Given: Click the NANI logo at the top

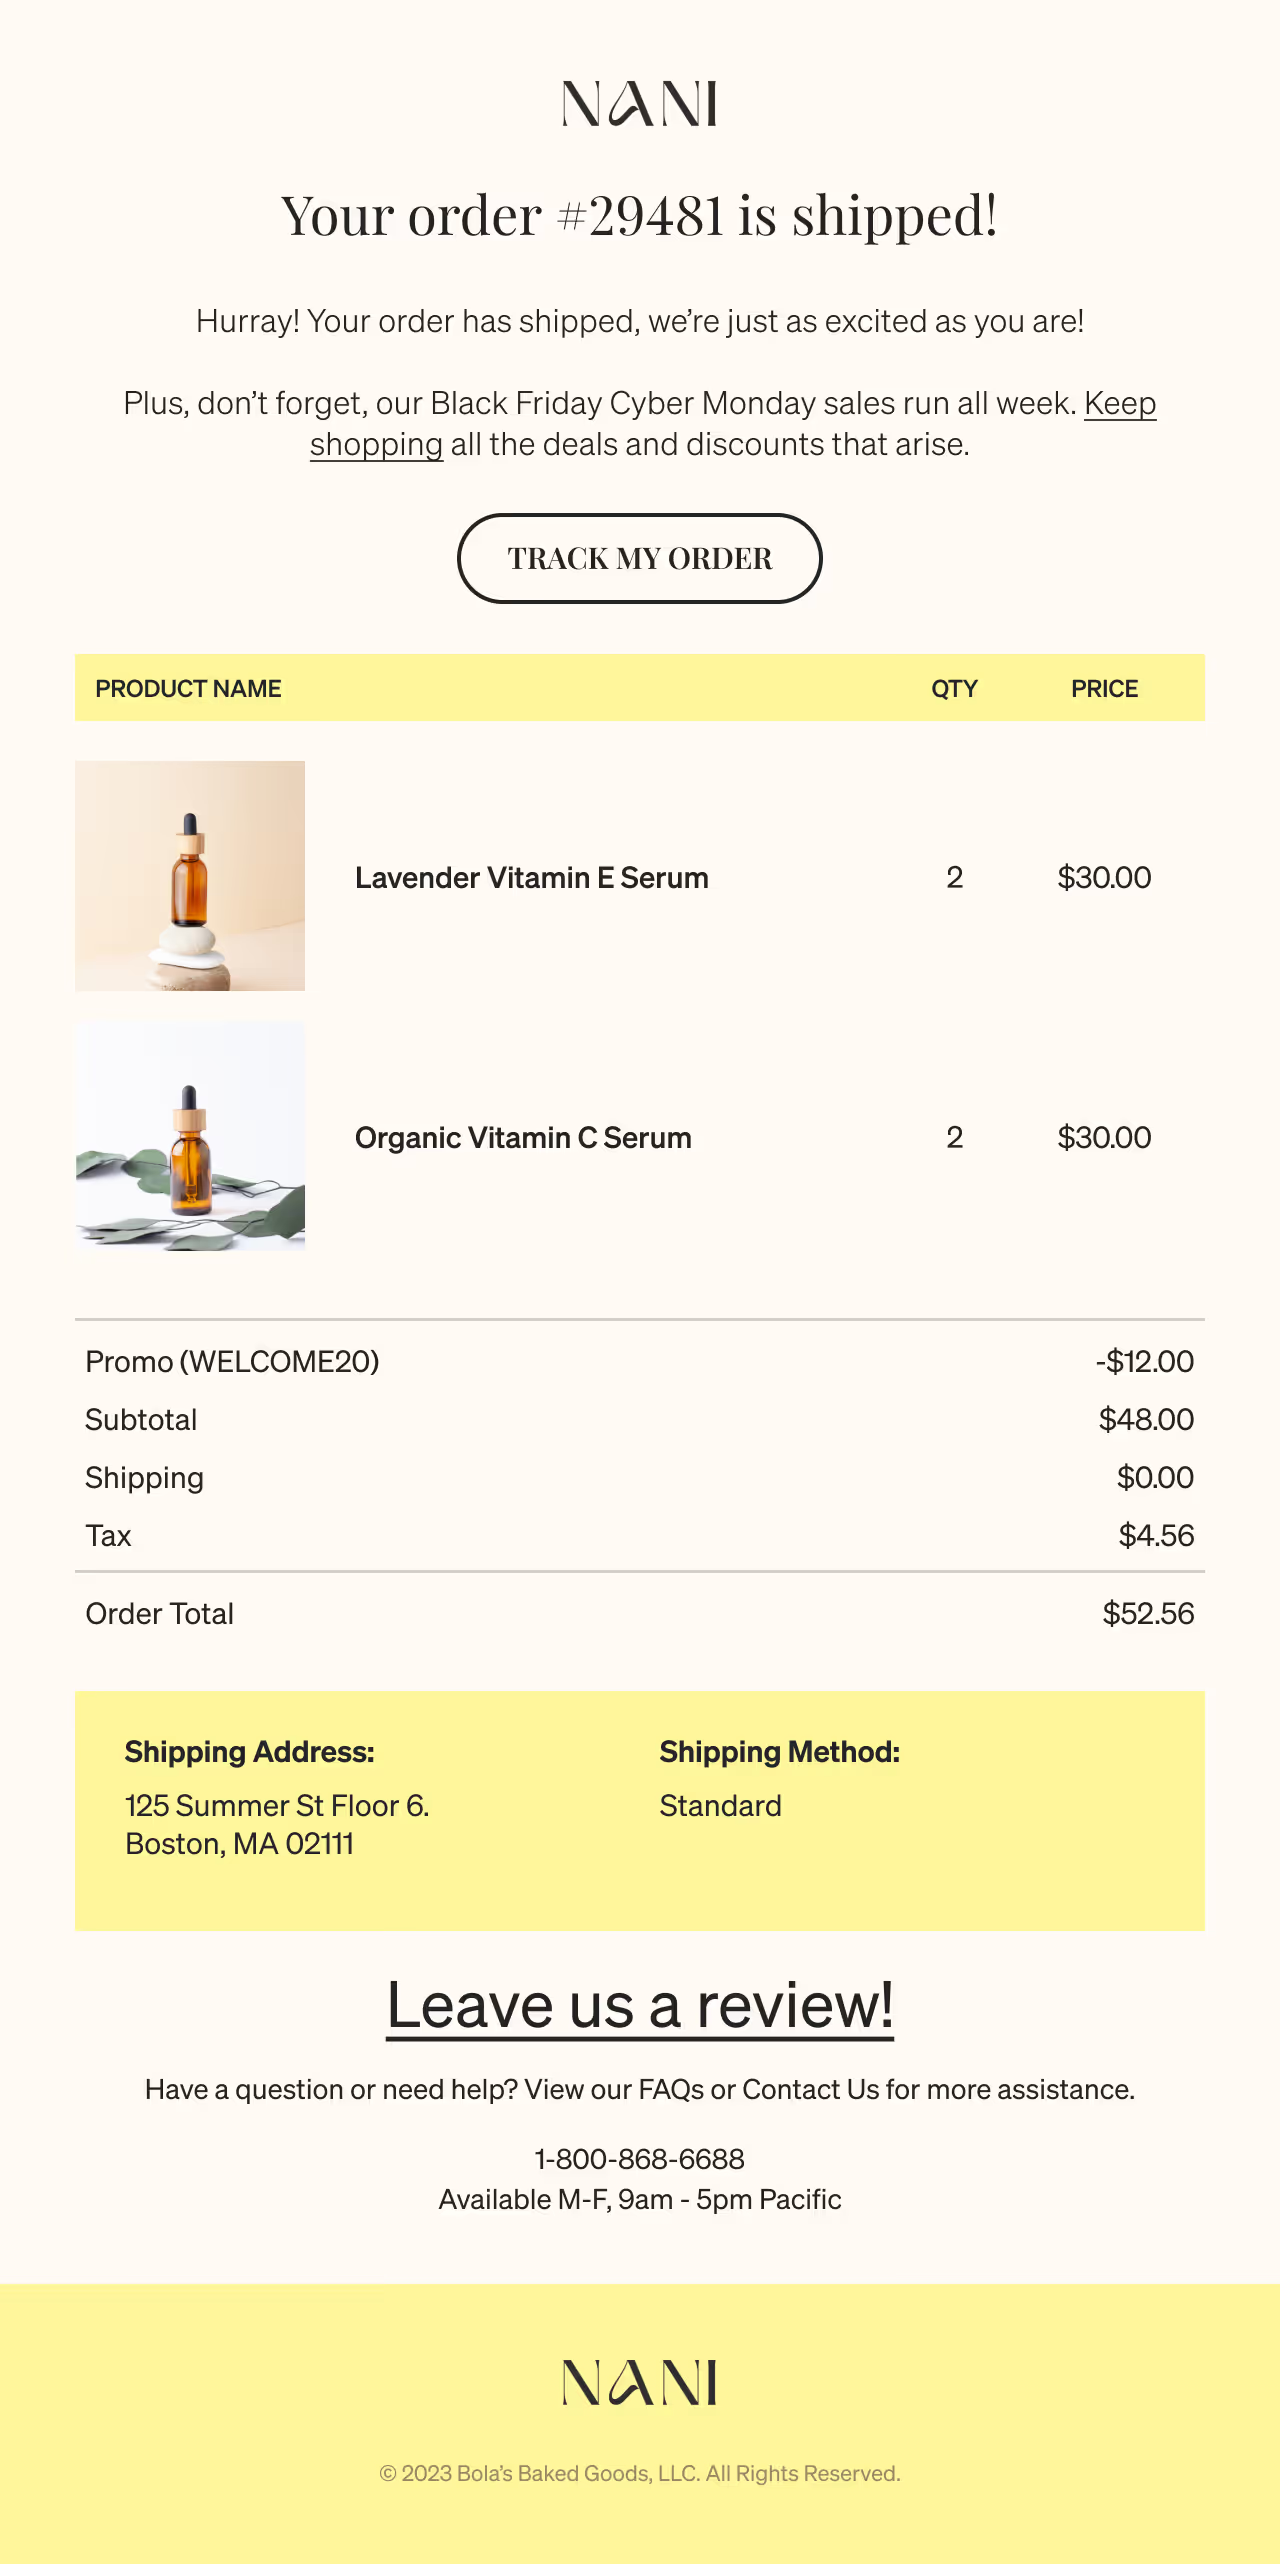Looking at the screenshot, I should (x=639, y=104).
